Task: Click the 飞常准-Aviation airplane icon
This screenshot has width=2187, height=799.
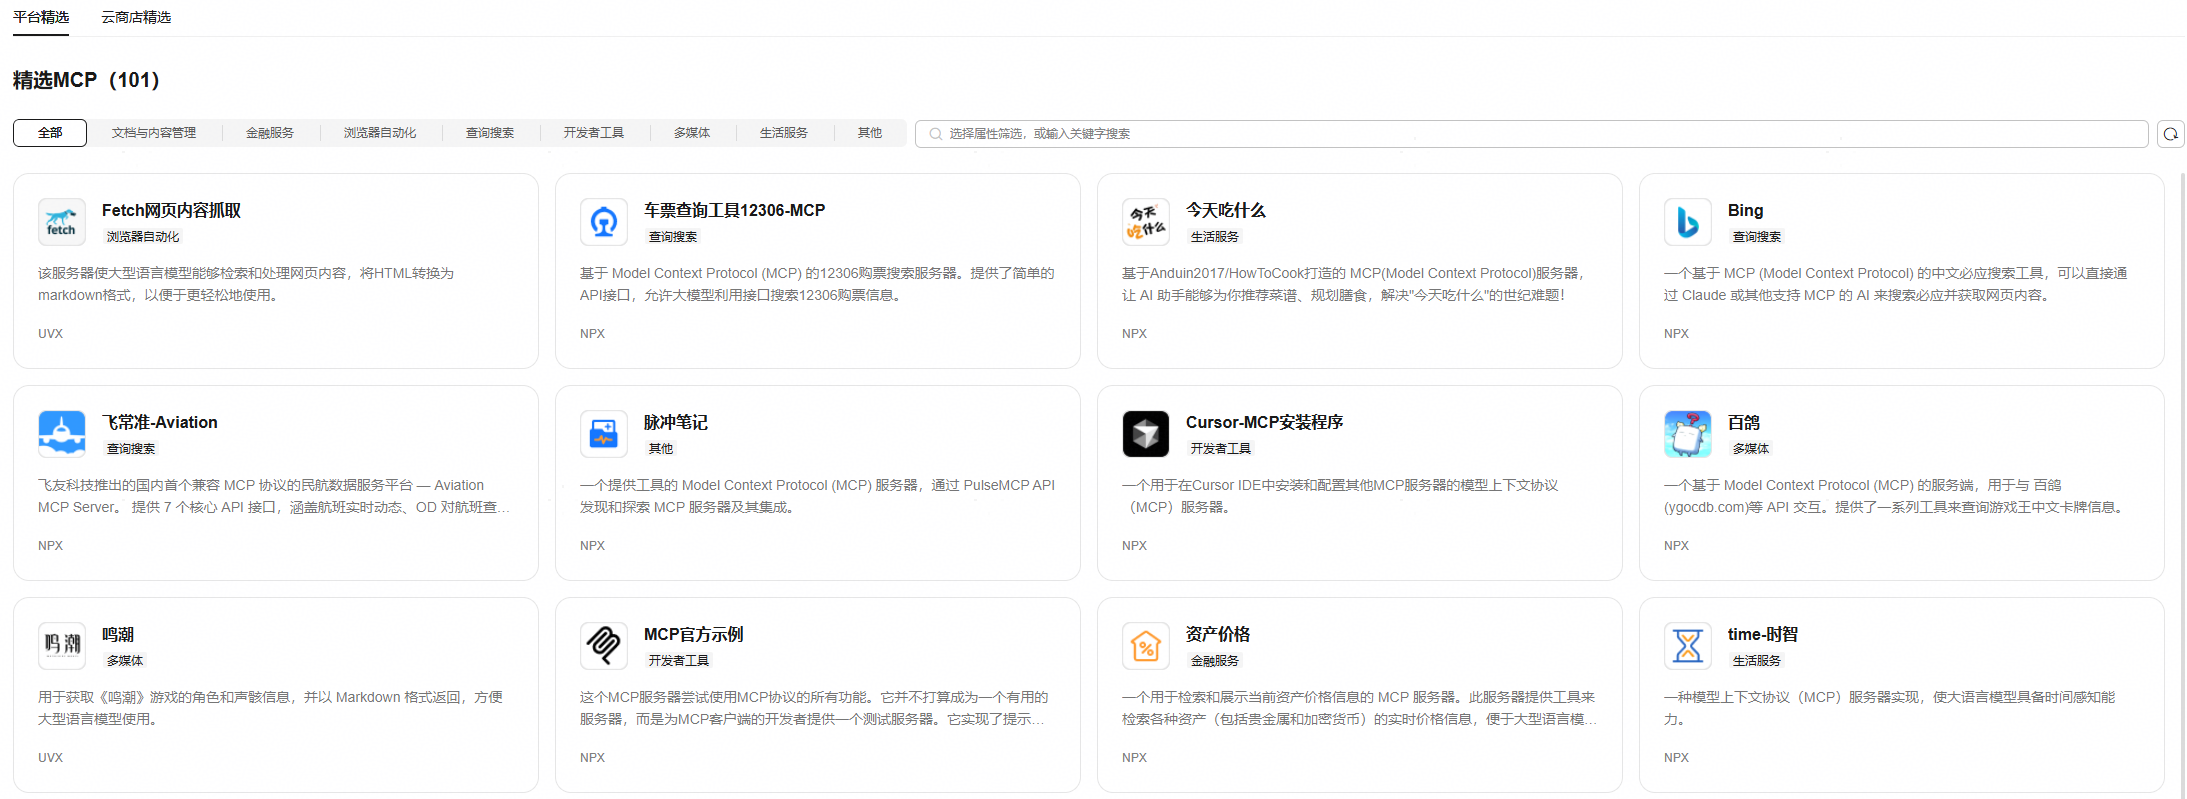Action: 61,434
